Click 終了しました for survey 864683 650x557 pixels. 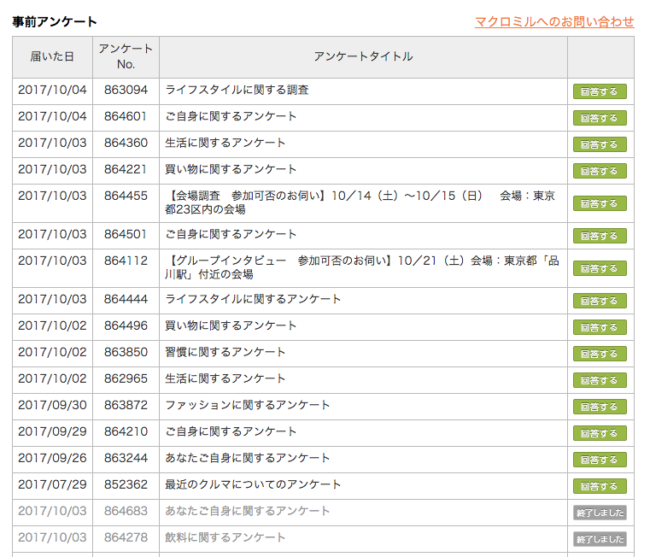599,512
